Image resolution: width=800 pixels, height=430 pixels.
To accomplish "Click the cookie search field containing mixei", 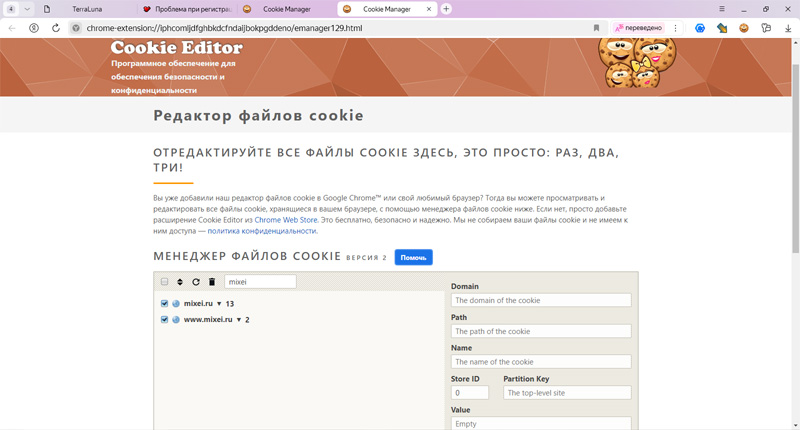I will (x=260, y=282).
